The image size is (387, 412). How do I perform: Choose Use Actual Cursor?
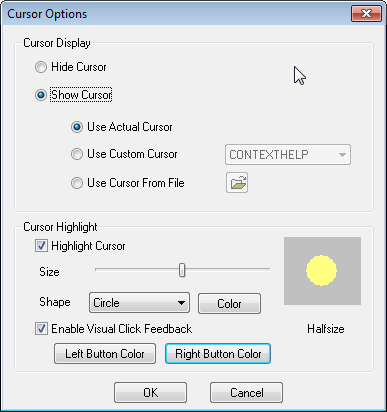coord(77,127)
